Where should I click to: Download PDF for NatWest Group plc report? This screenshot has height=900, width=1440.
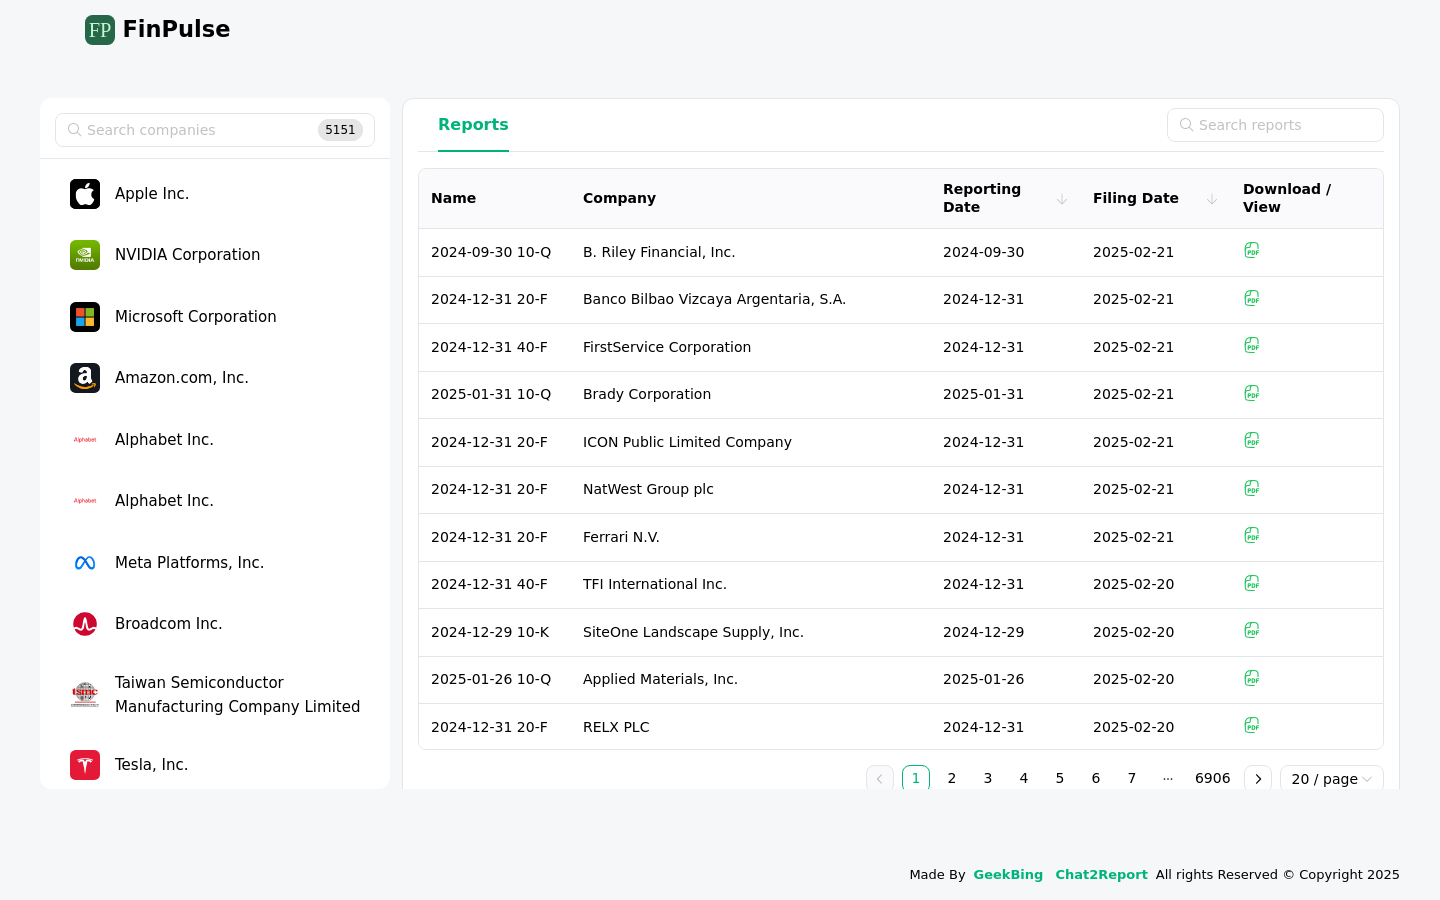click(x=1251, y=488)
